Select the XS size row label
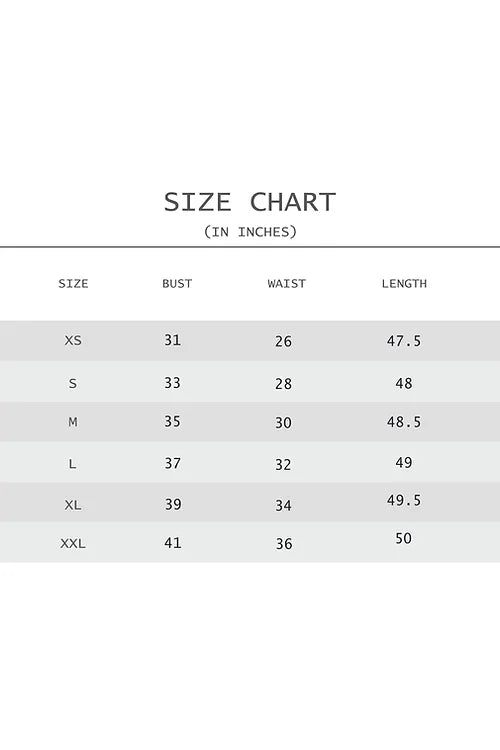 click(x=73, y=341)
